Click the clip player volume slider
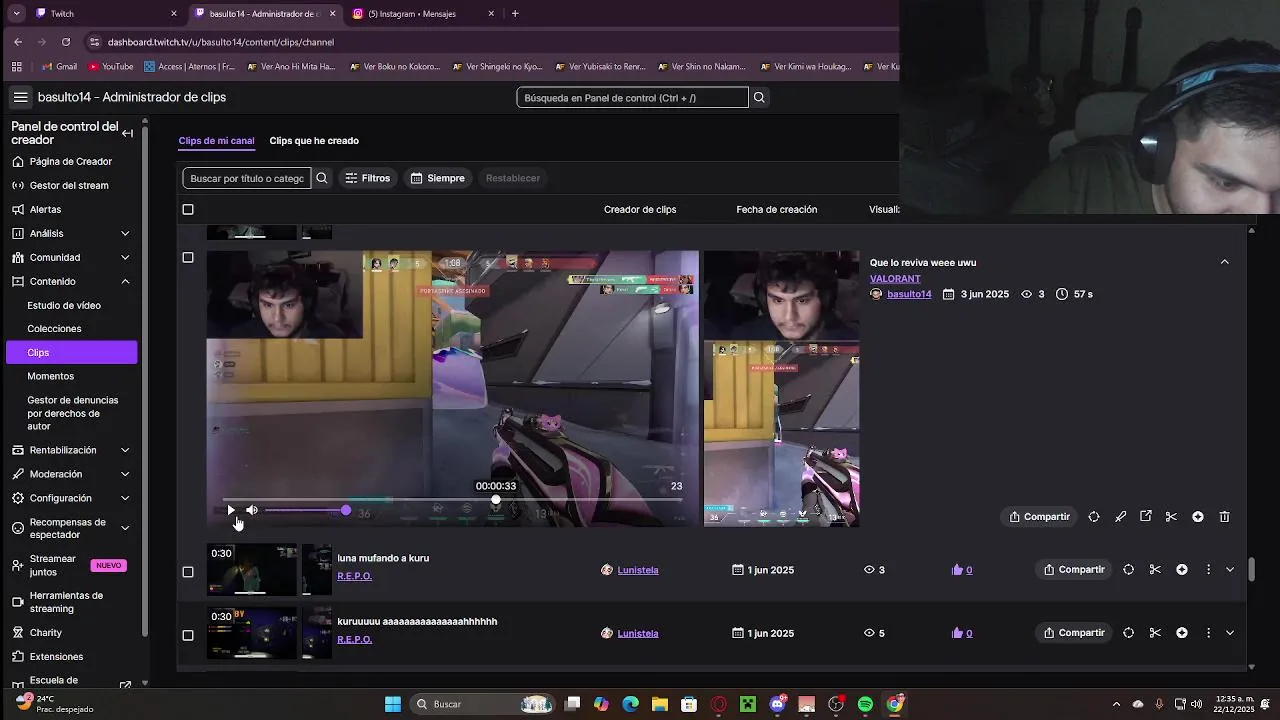The image size is (1280, 720). [x=307, y=511]
